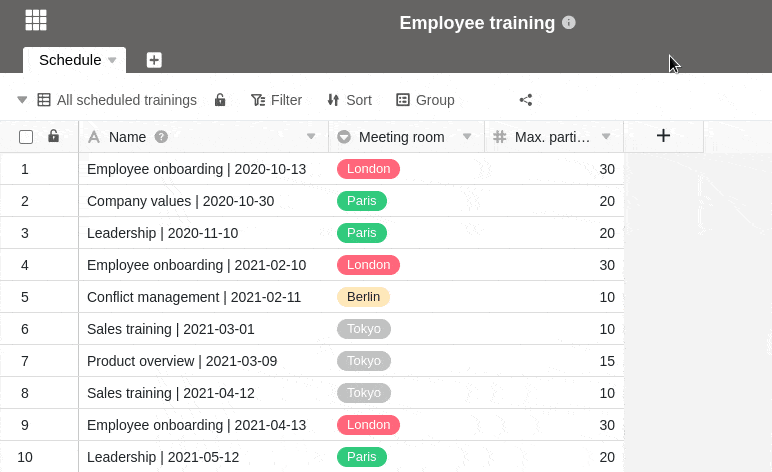Open Meeting room column dropdown arrow
772x472 pixels.
(x=467, y=137)
